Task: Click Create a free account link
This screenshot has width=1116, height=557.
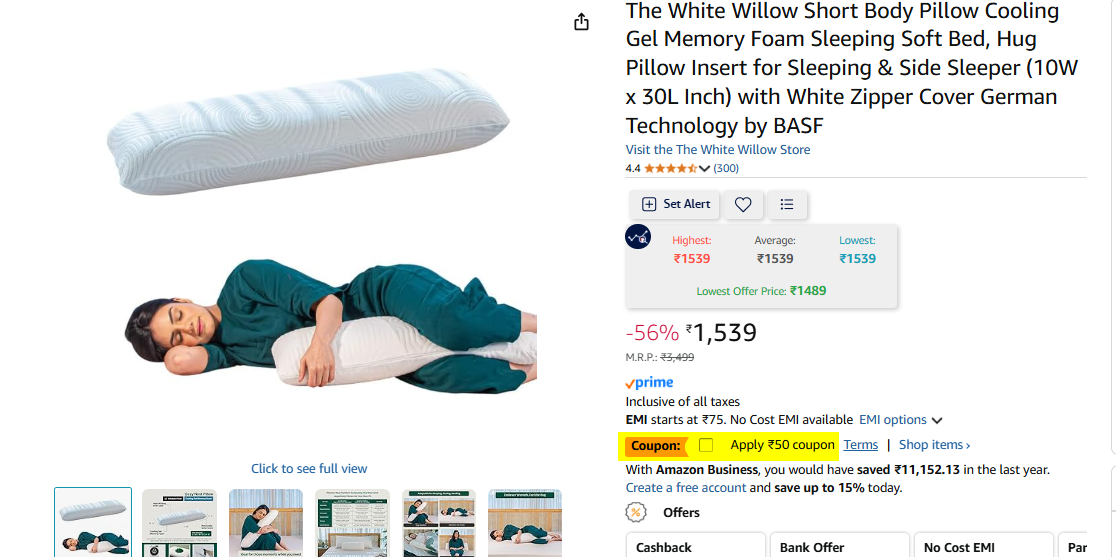Action: [686, 487]
